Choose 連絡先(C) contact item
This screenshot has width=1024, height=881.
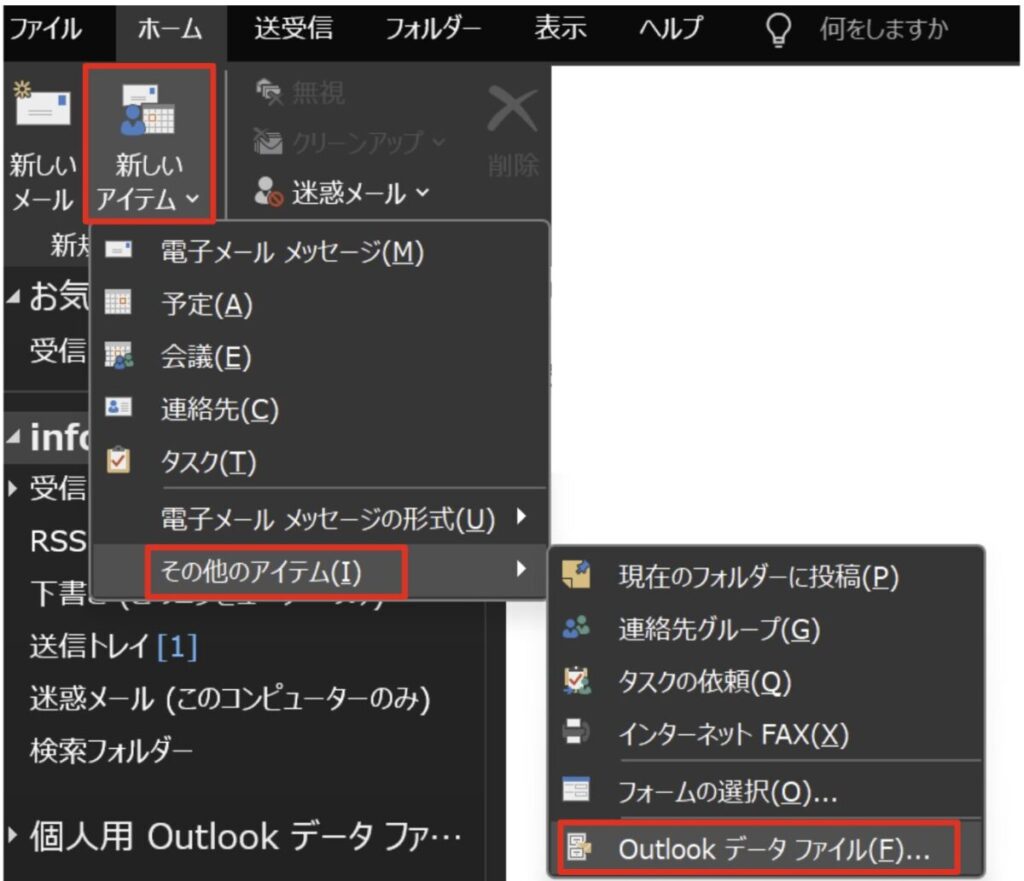pos(220,409)
